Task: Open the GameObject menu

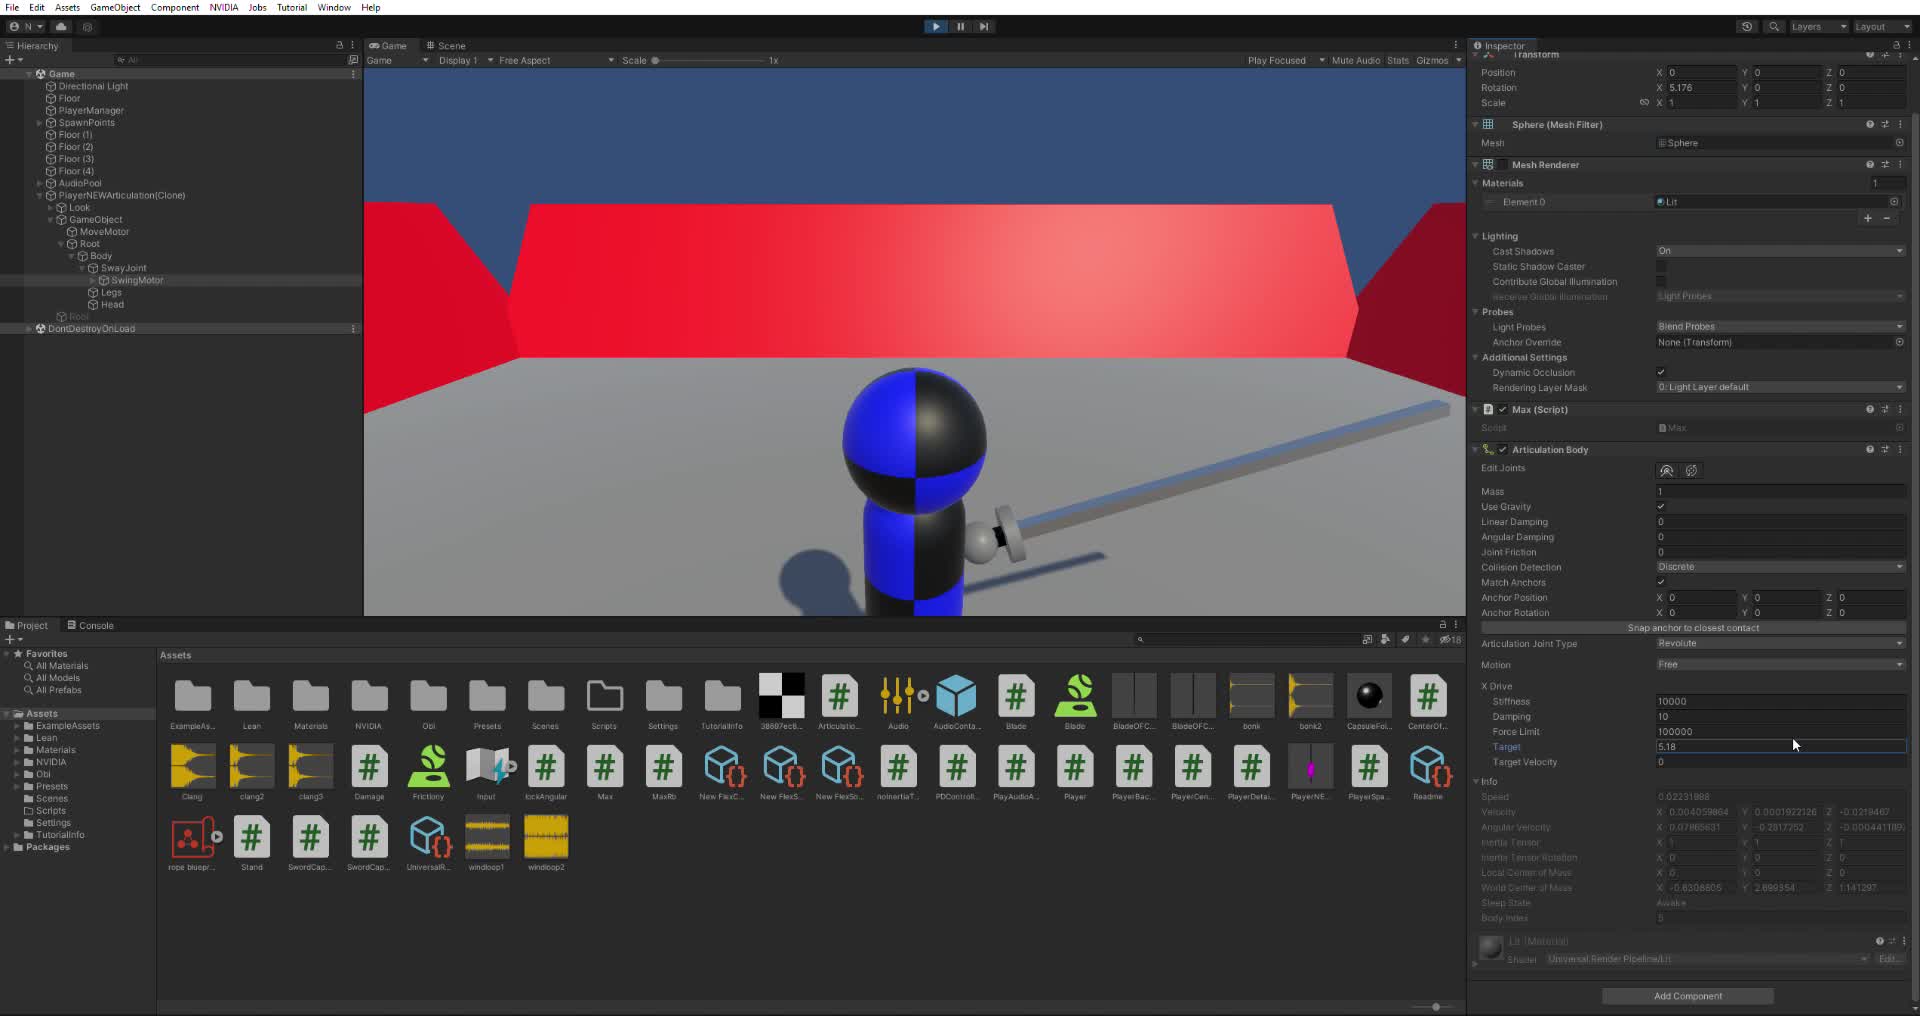Action: (114, 7)
